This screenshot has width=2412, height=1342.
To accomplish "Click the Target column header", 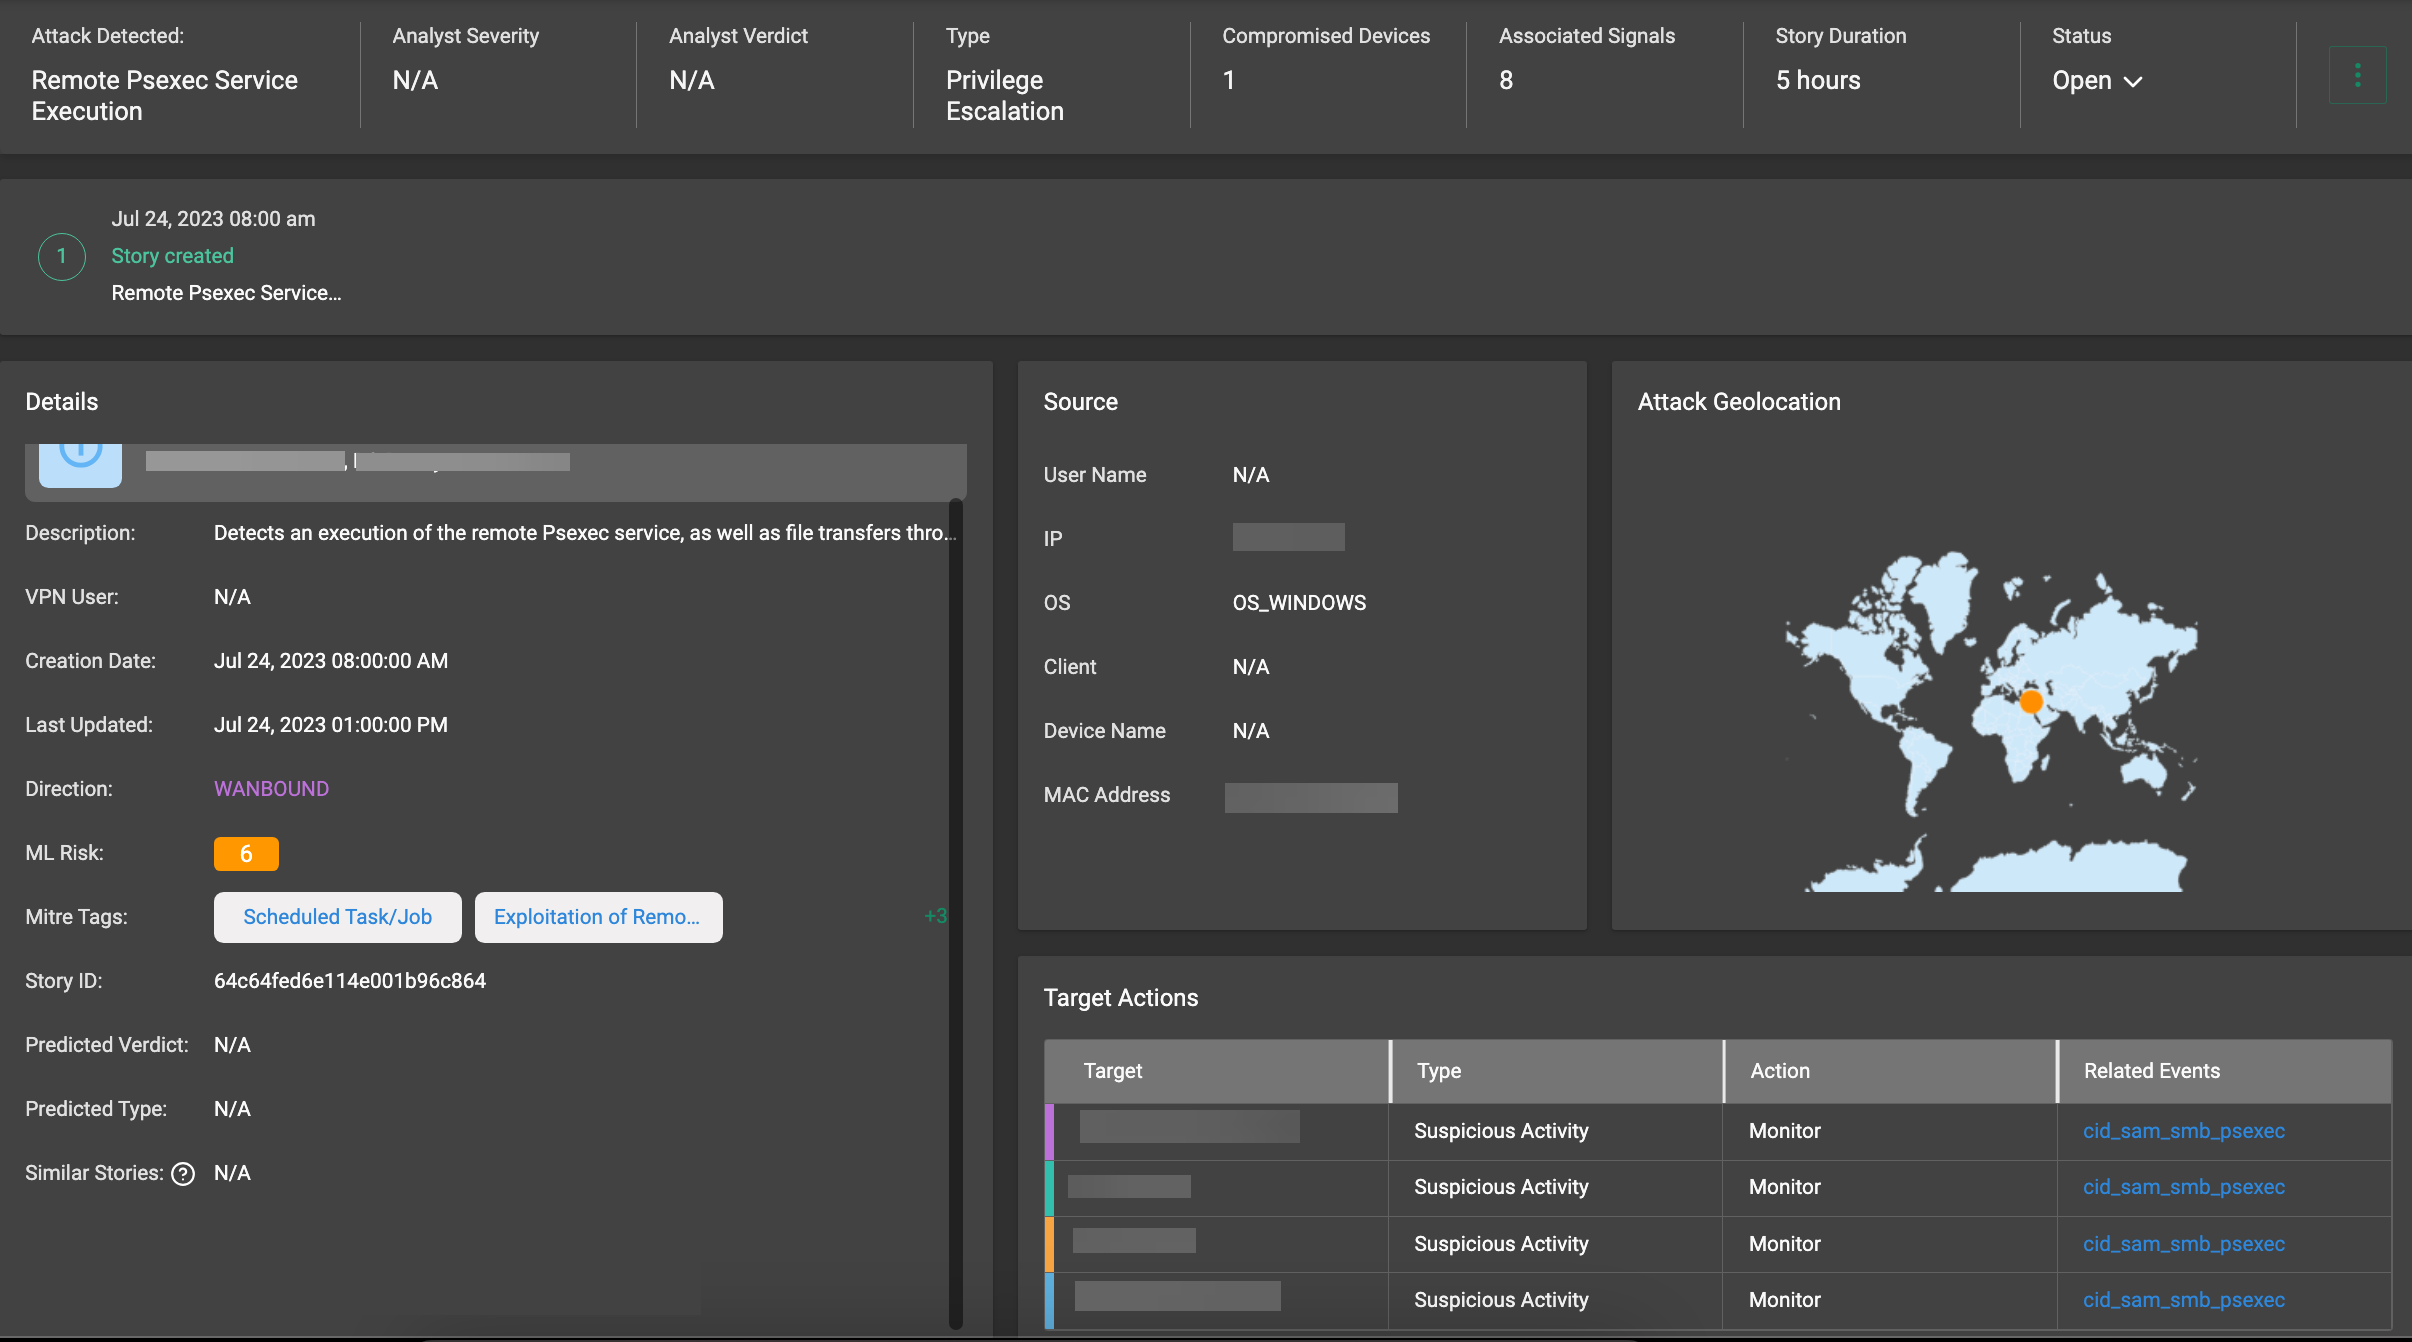I will point(1112,1070).
